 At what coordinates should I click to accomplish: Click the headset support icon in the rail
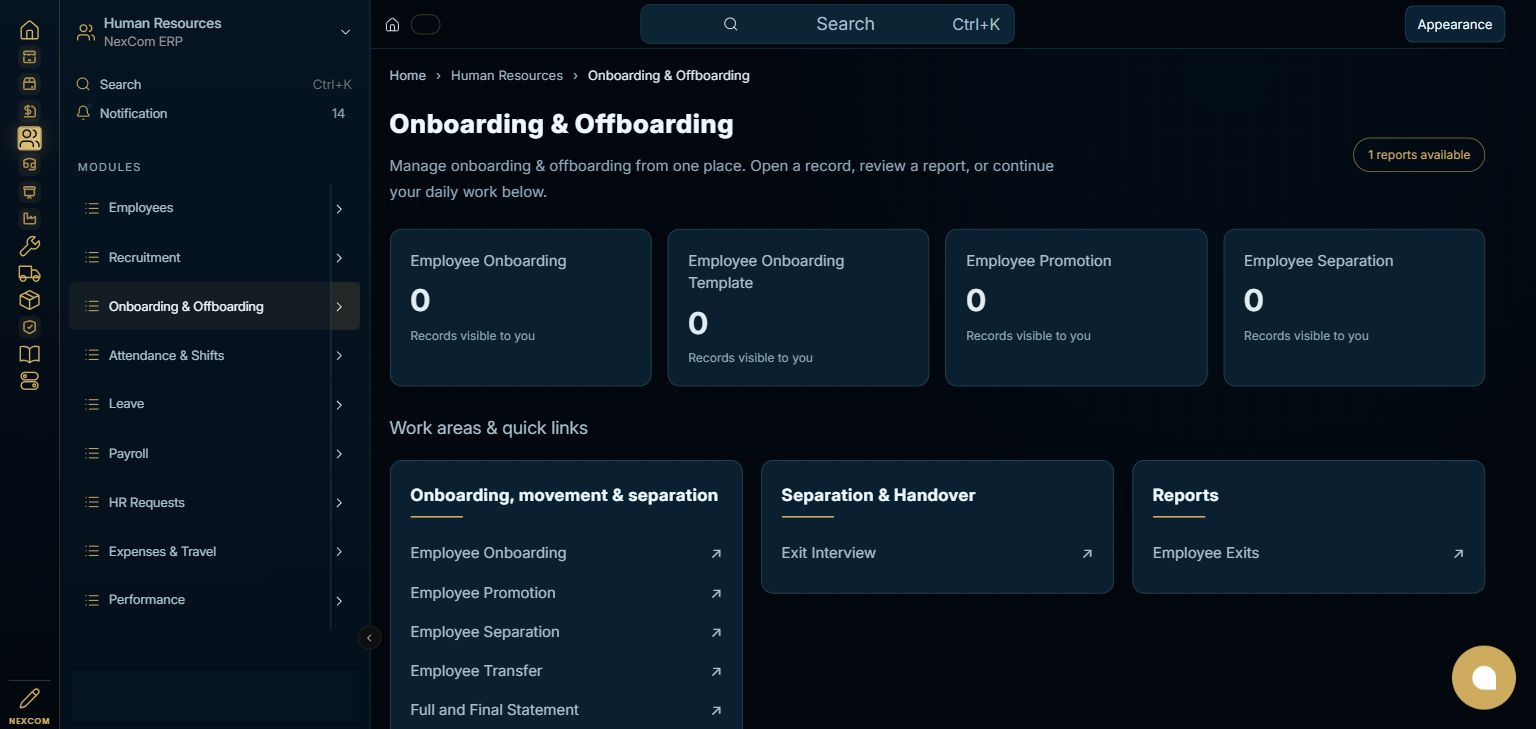click(30, 165)
